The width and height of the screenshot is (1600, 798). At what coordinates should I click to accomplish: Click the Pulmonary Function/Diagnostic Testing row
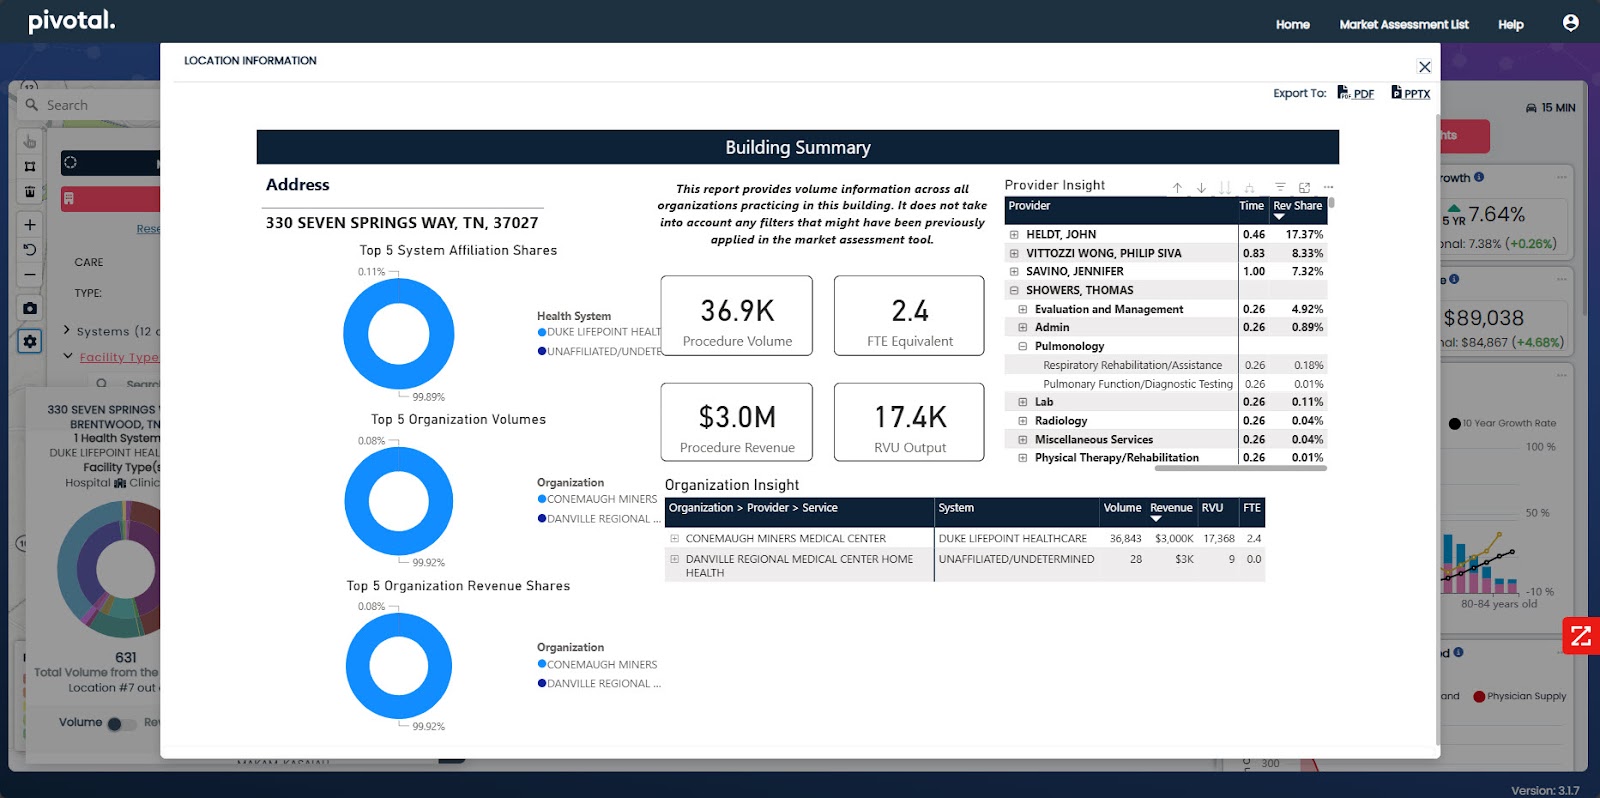[x=1165, y=384]
